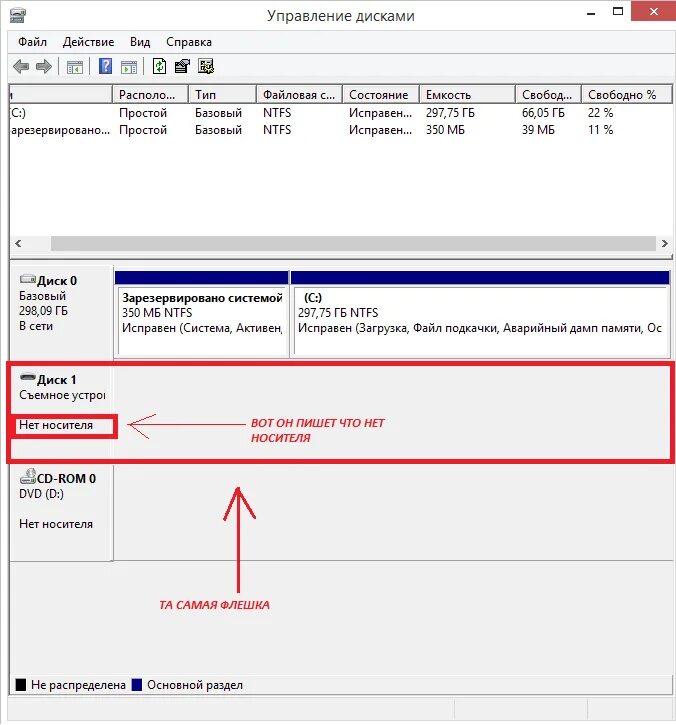Click the Диск 1 label
The image size is (676, 725).
[56, 380]
